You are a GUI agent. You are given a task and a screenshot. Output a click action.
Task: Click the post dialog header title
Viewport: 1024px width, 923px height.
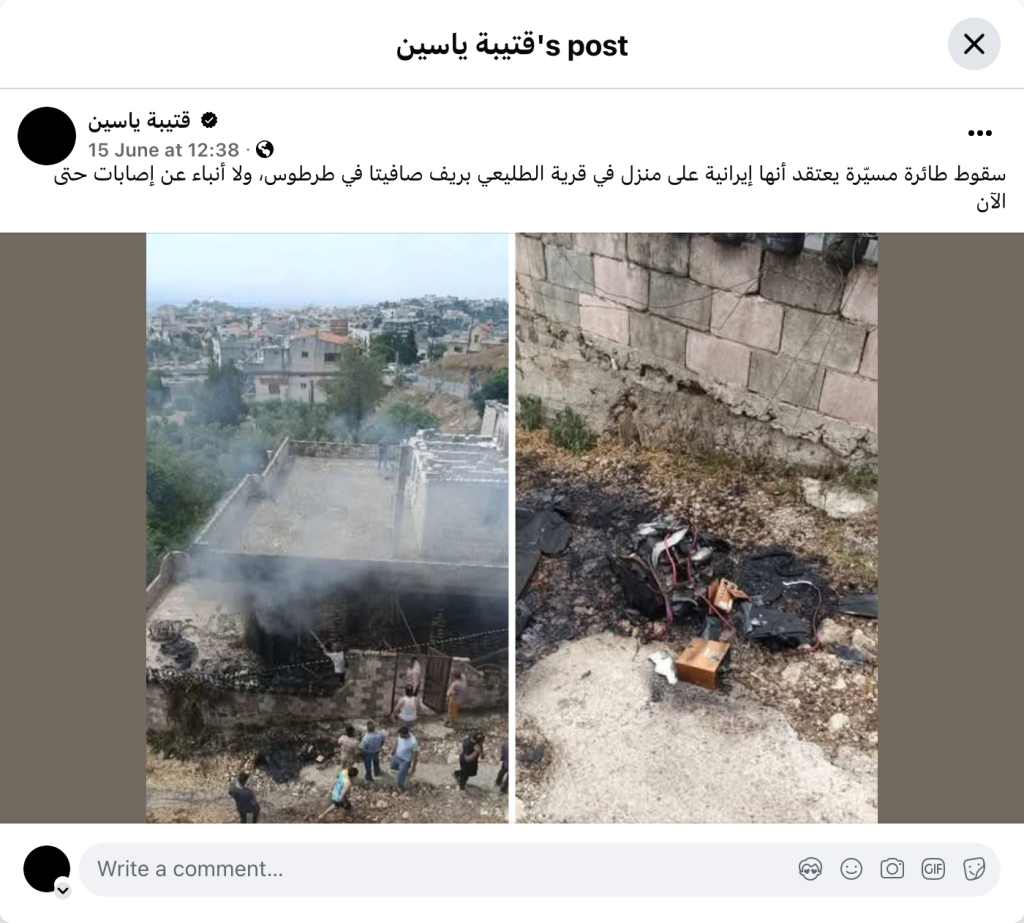tap(511, 46)
